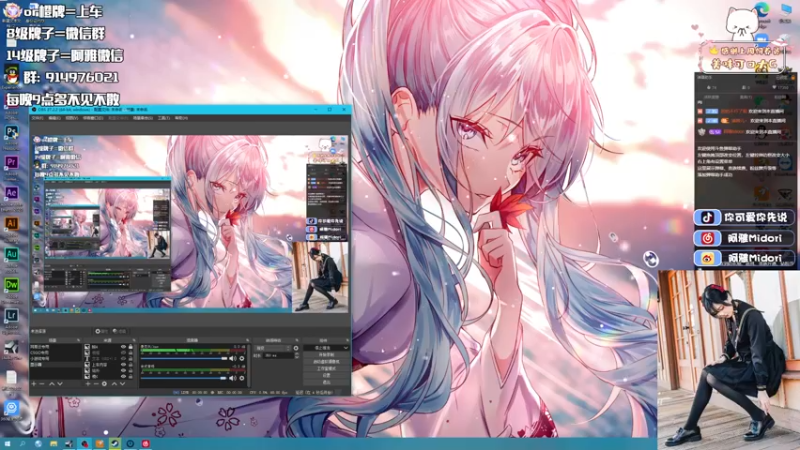Decrease transition duration with the down arrow
Viewport: 800px width, 450px height.
[297, 357]
